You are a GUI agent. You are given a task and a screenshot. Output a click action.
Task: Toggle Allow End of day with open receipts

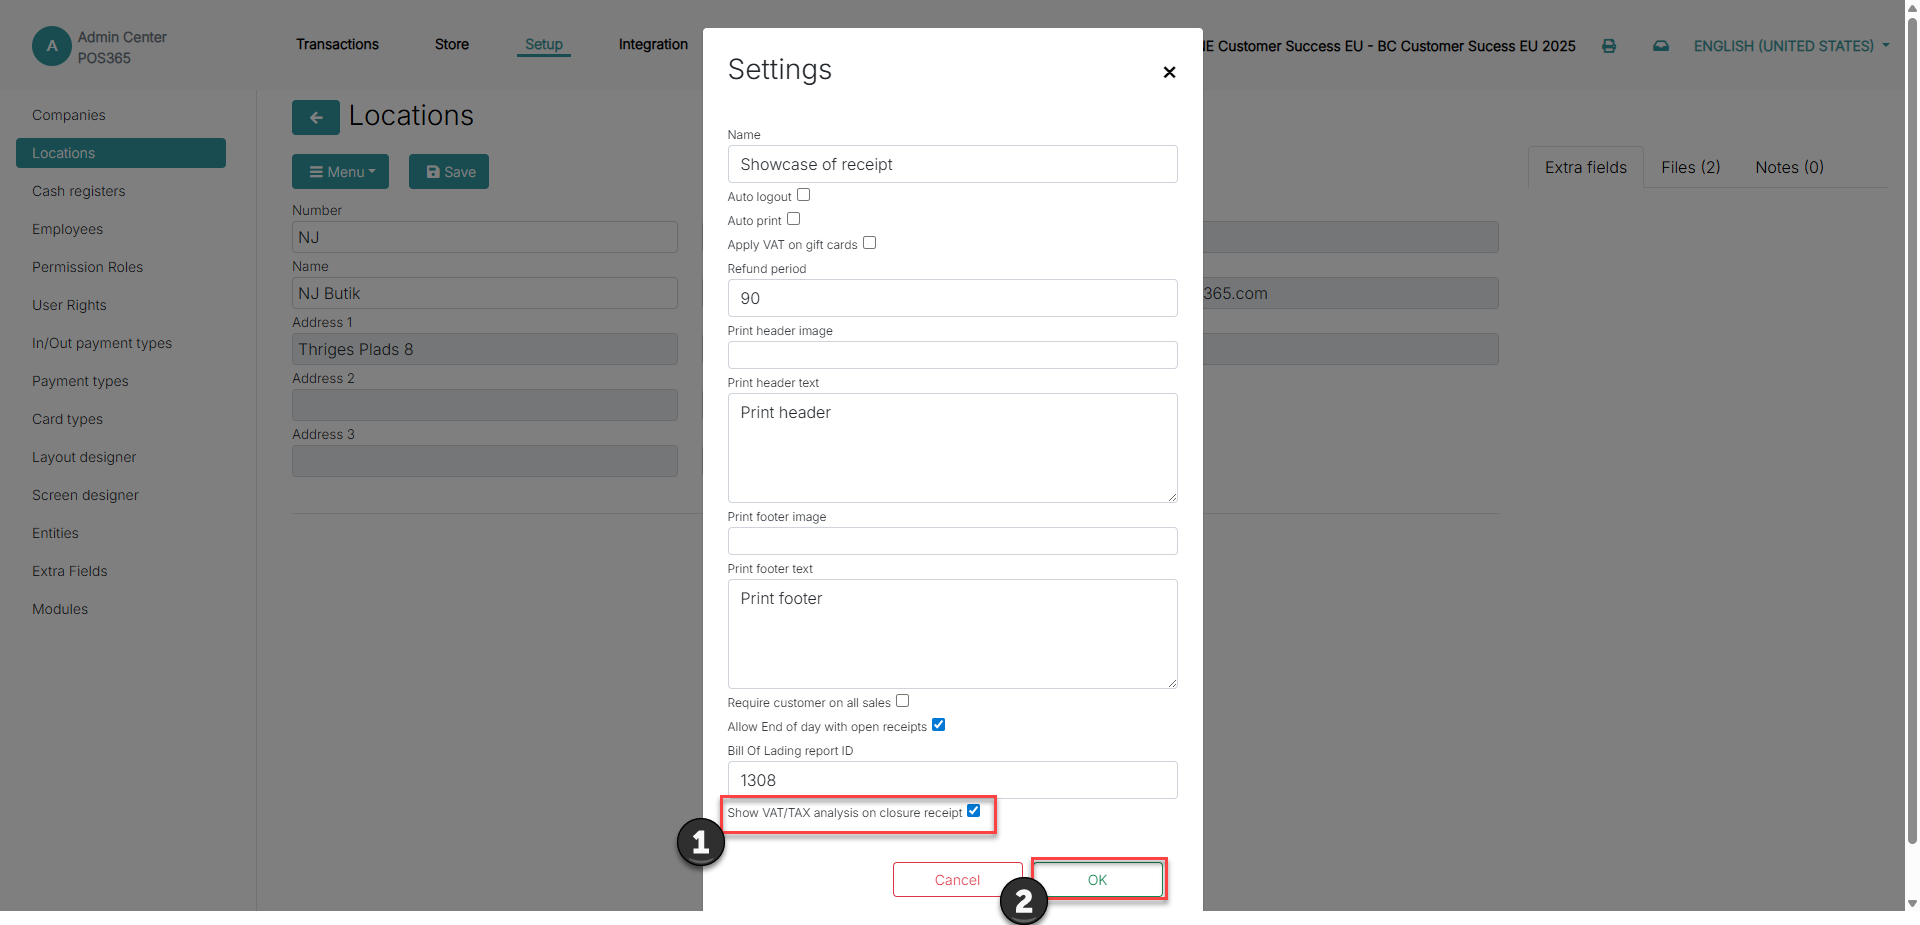(938, 725)
